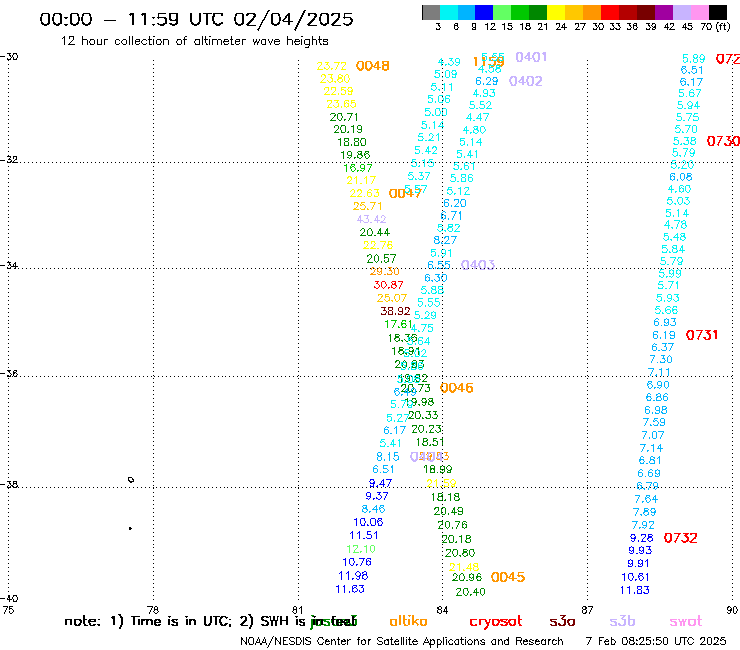Click the lavender wave height value 43.42
740x650 pixels.
click(371, 219)
